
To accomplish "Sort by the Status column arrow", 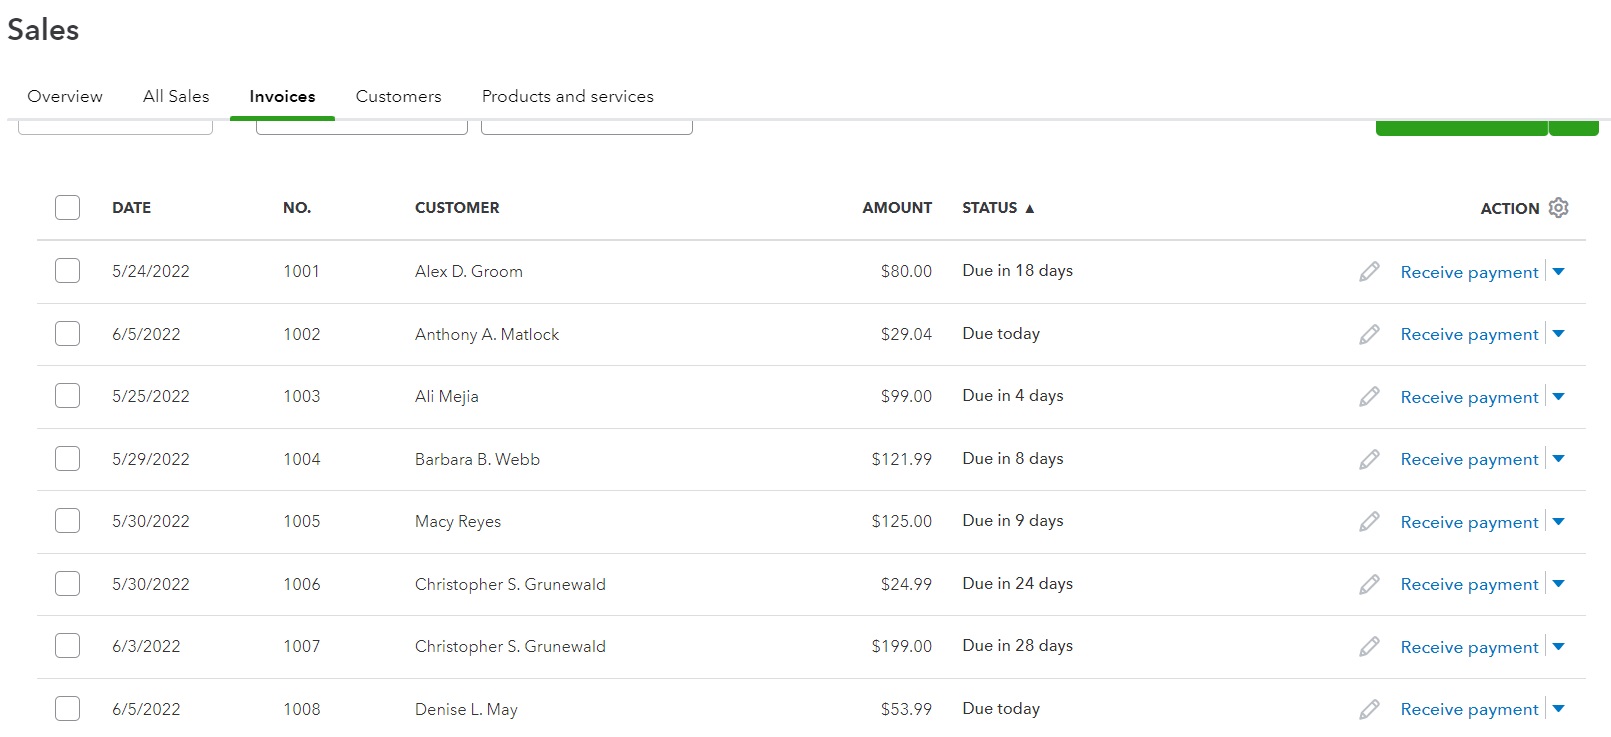I will pyautogui.click(x=1029, y=209).
